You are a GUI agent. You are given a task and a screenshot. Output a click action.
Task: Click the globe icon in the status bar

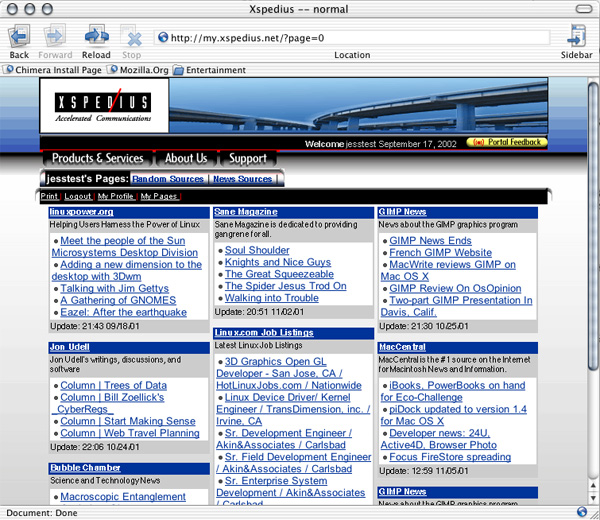tap(582, 512)
